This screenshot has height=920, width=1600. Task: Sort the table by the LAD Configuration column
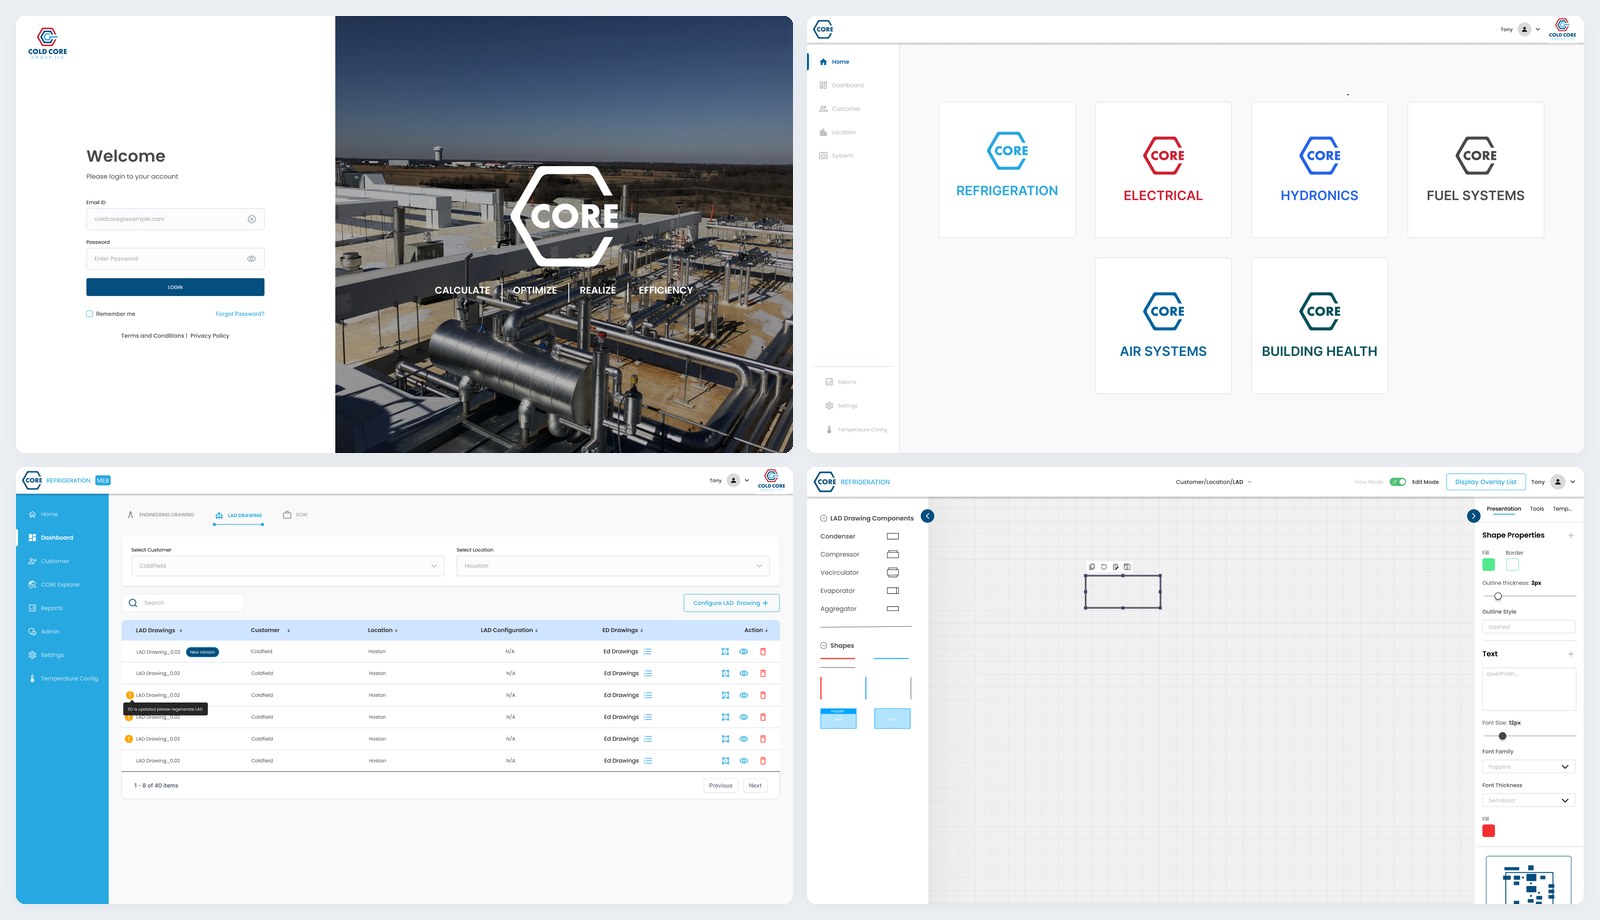pyautogui.click(x=509, y=630)
